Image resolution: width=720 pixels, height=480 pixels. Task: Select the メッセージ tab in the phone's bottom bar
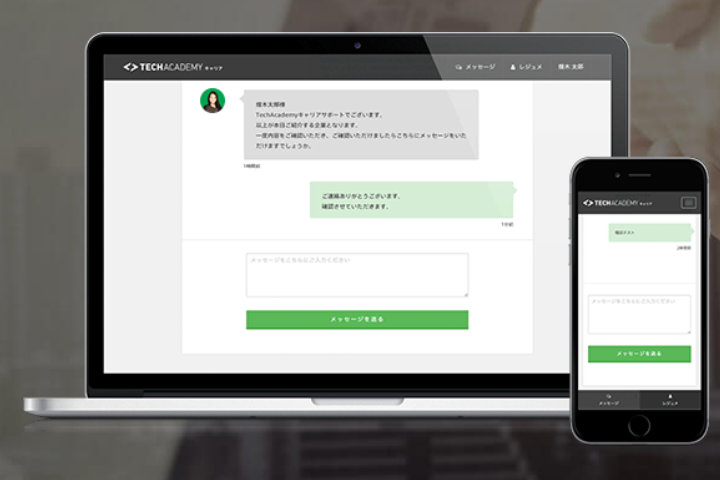(x=608, y=400)
